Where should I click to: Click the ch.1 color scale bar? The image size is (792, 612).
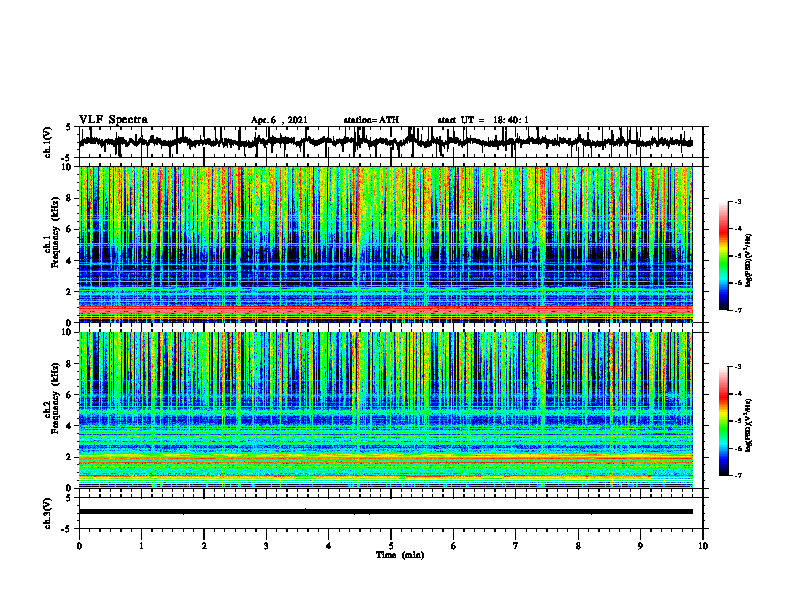[x=724, y=256]
